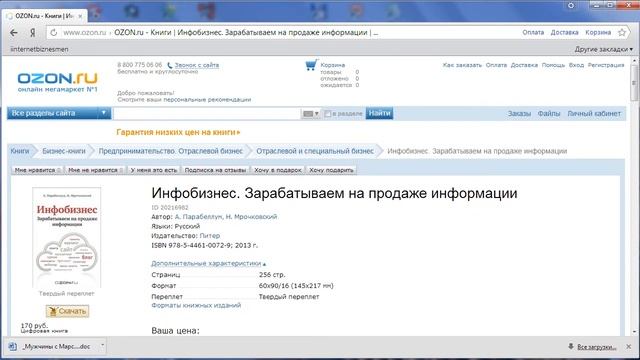
Task: Close the downloads bar with the X
Action: click(x=629, y=347)
